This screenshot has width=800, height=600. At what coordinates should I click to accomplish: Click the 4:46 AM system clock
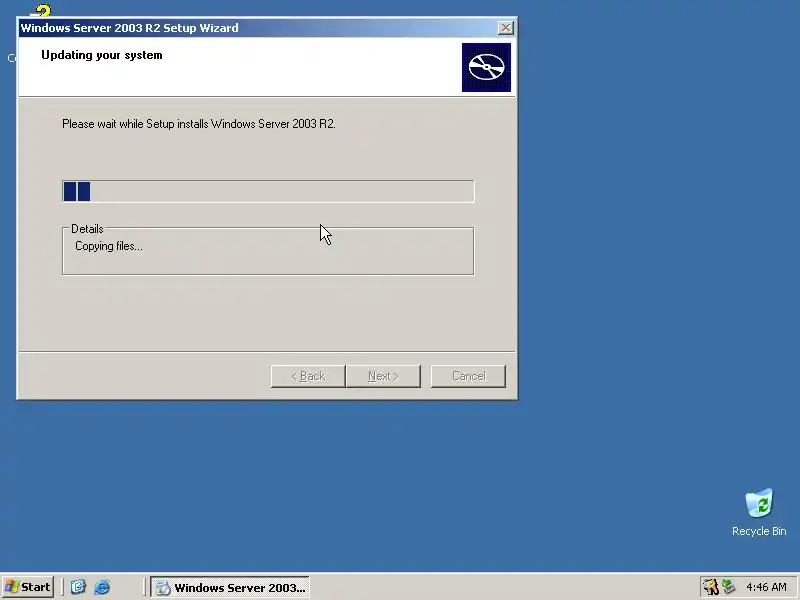(x=766, y=587)
